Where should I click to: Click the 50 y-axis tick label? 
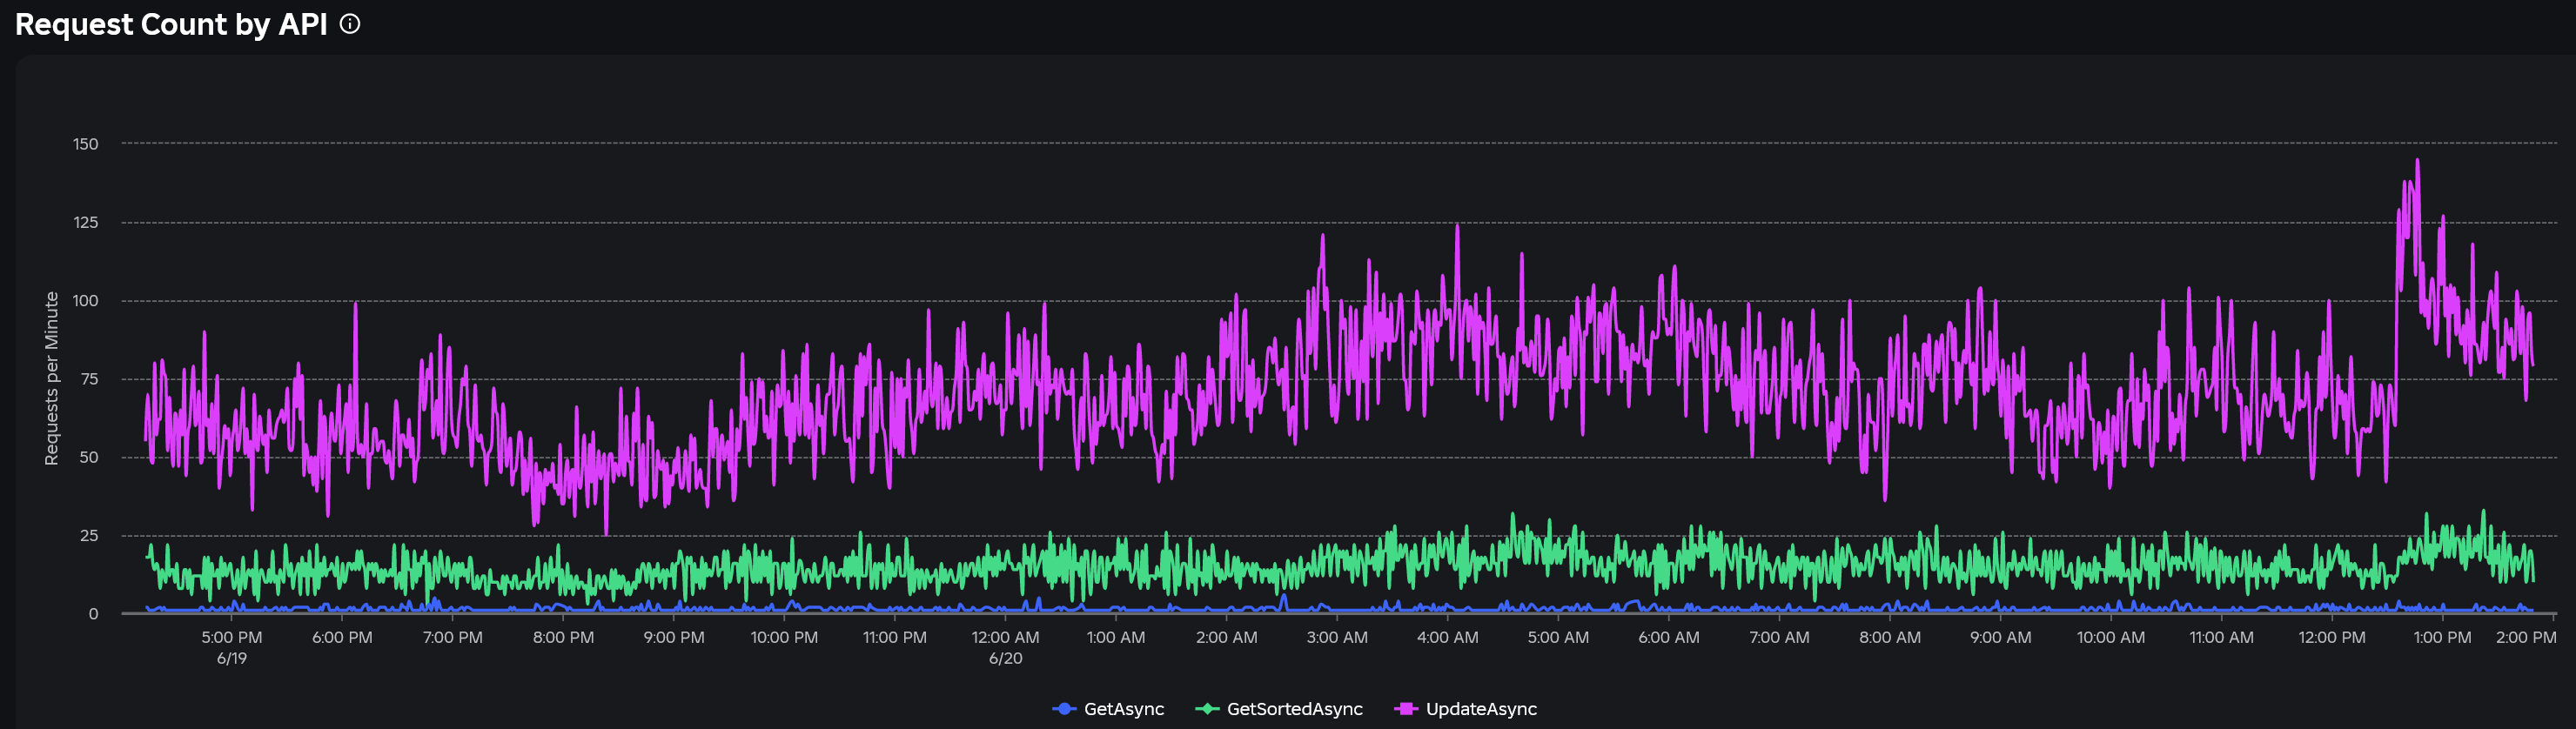click(x=89, y=457)
